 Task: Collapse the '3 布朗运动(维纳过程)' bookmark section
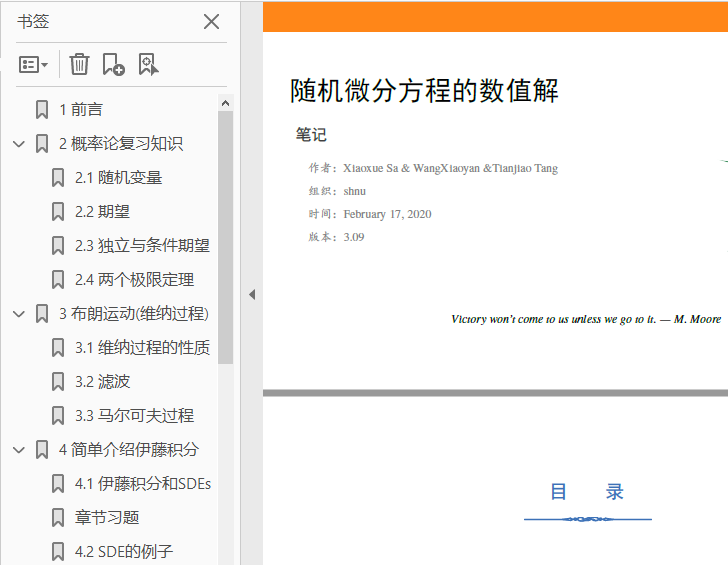pos(18,314)
